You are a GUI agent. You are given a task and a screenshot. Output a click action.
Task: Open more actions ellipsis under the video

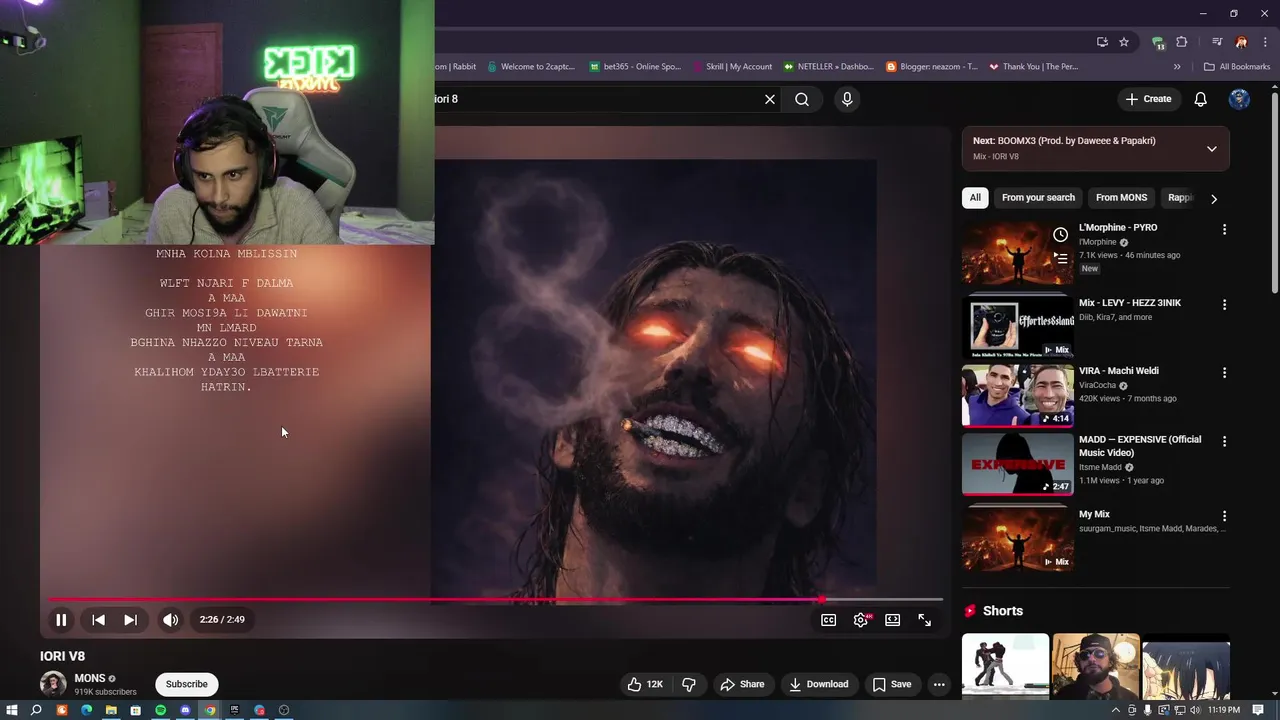[938, 684]
